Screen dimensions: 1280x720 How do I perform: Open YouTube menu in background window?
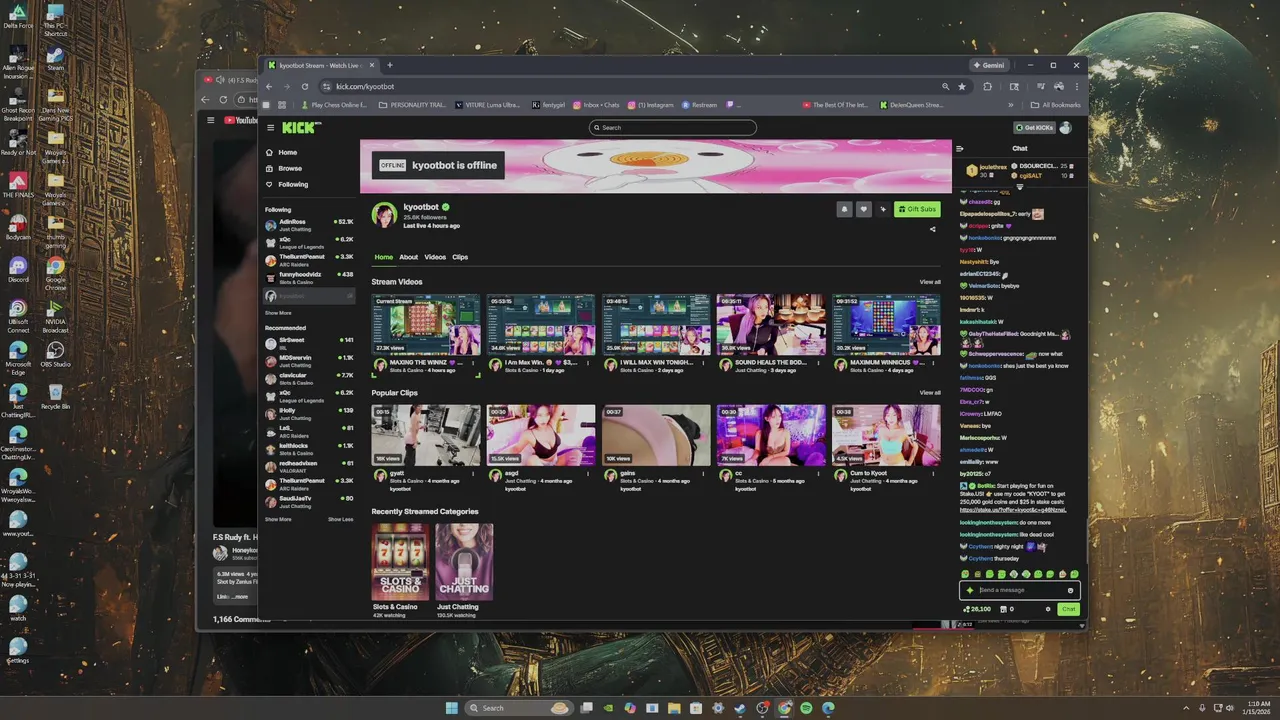click(x=210, y=120)
